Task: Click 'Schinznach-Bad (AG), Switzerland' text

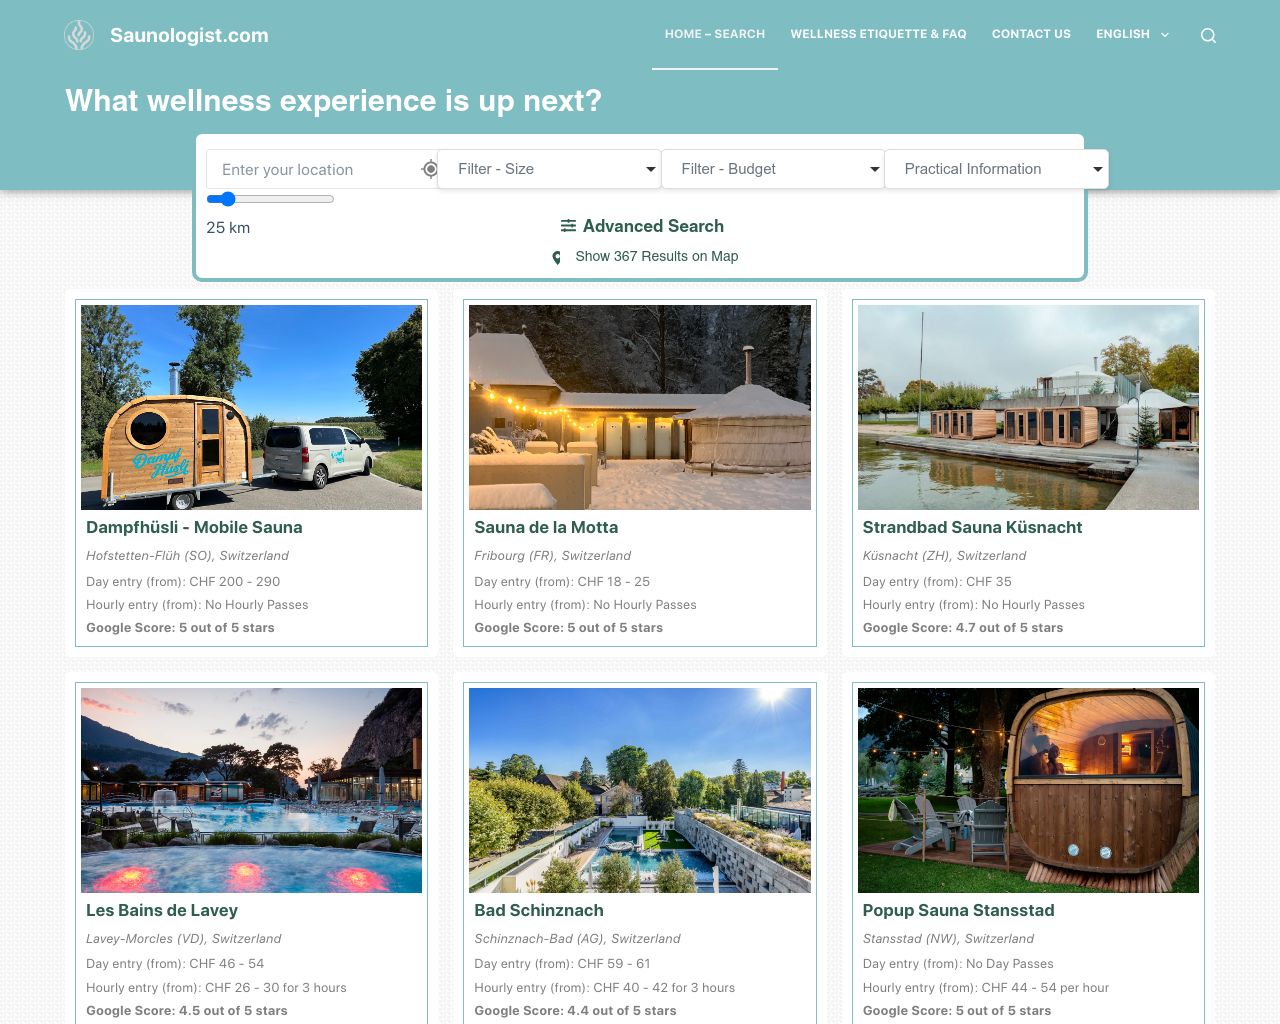Action: click(x=577, y=938)
